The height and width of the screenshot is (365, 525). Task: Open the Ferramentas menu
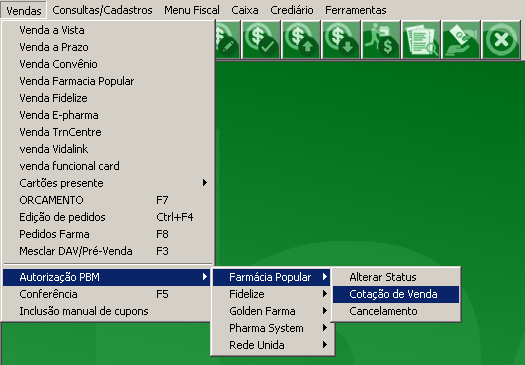[x=356, y=10]
